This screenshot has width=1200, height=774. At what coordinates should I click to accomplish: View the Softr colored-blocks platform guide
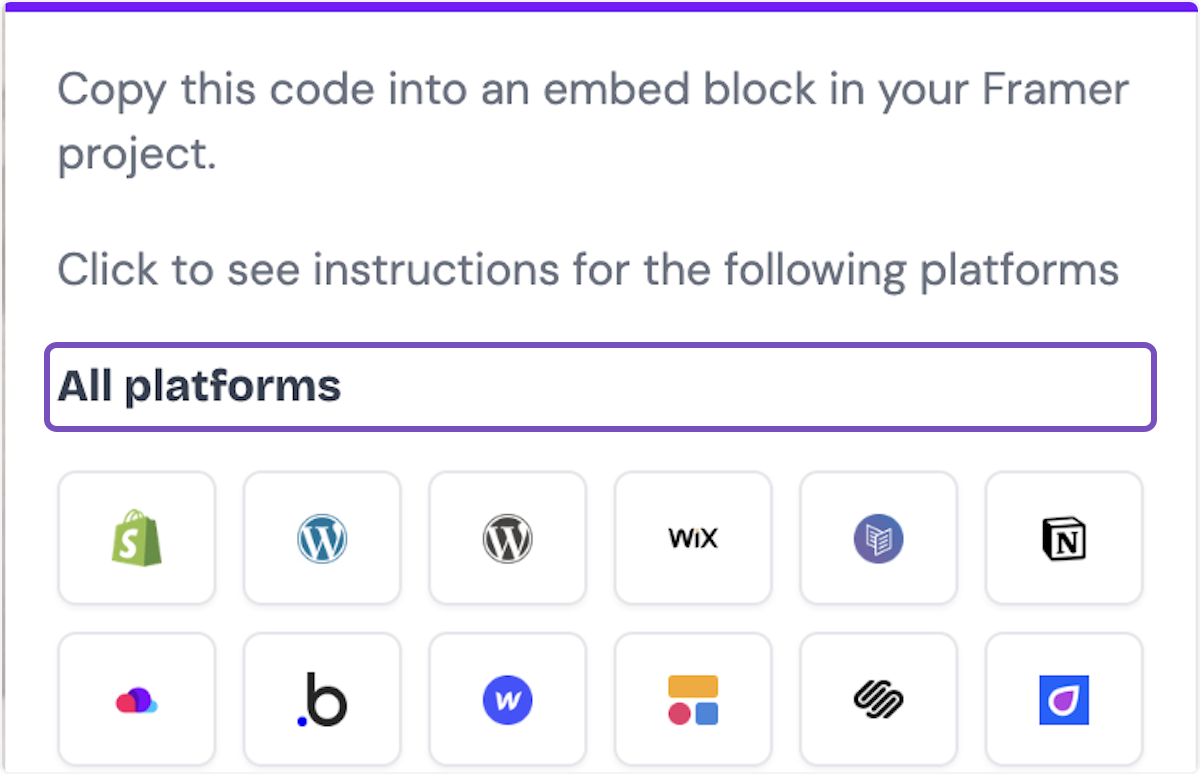pos(693,699)
